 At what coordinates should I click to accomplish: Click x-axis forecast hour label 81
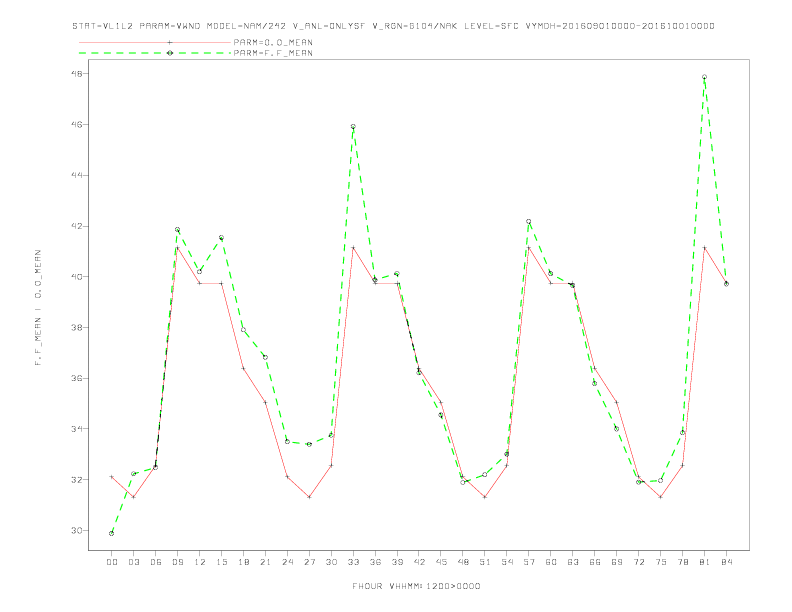tap(705, 562)
